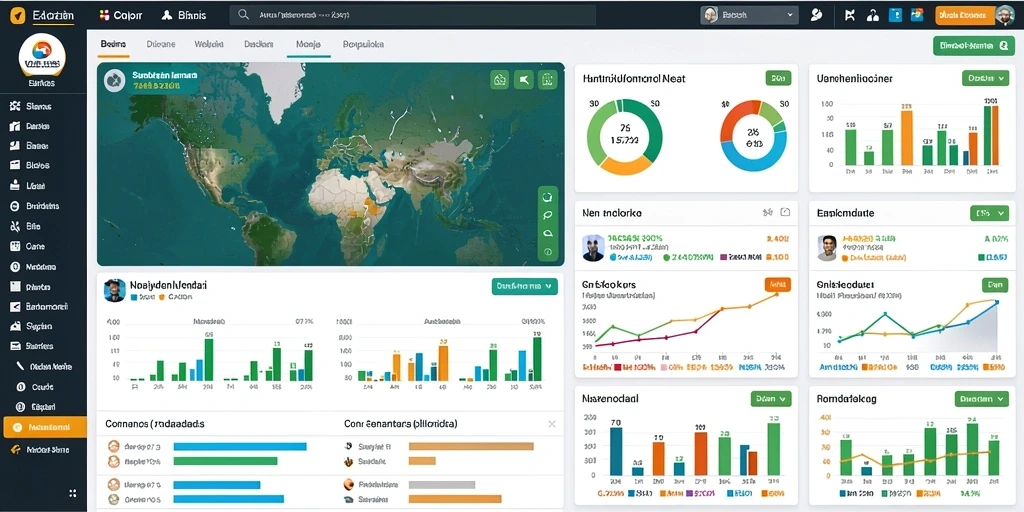1024x512 pixels.
Task: Select the orange highlighted sidebar menu item
Action: pos(45,427)
